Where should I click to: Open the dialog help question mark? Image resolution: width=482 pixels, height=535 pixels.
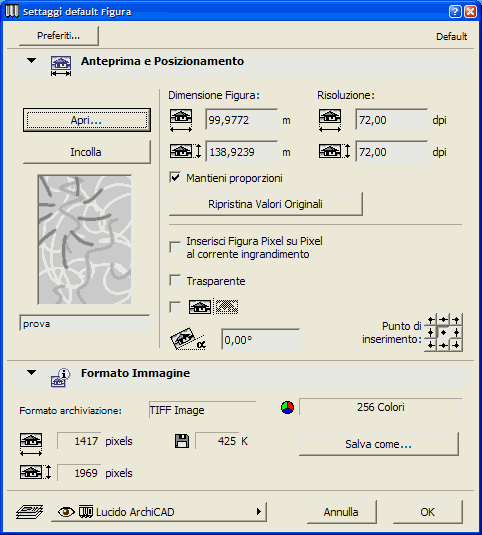tap(455, 12)
